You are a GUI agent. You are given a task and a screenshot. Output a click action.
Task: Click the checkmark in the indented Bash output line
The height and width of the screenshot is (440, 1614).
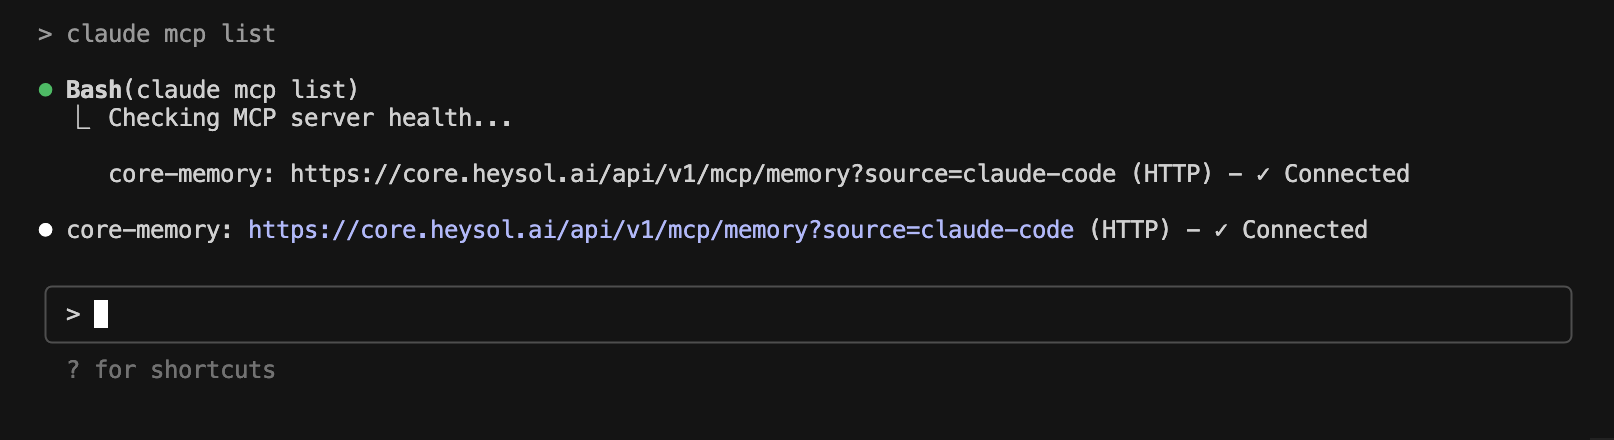tap(1263, 174)
